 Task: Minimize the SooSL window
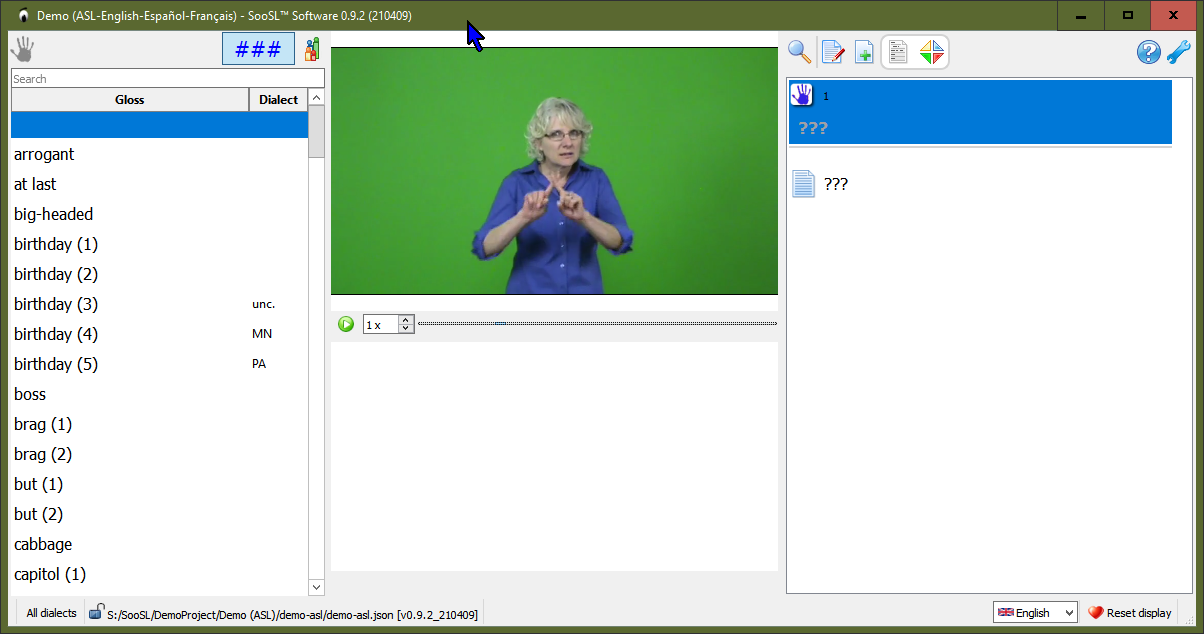point(1082,15)
